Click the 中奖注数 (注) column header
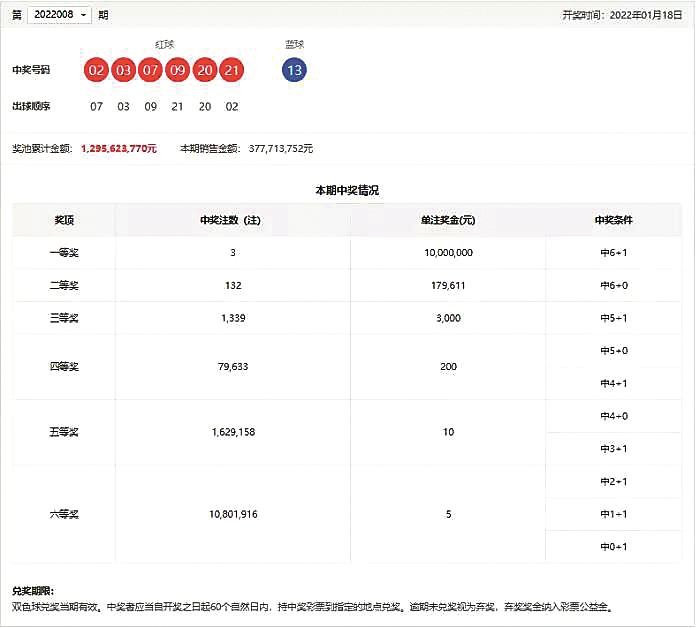The width and height of the screenshot is (700, 628). pos(232,220)
